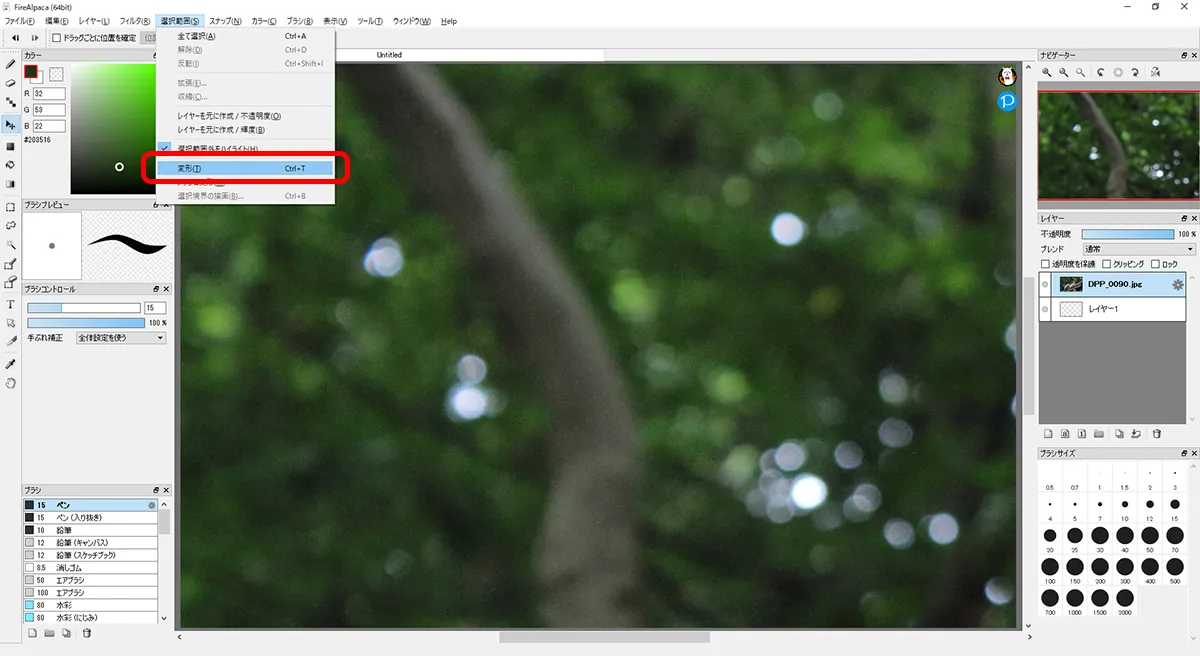
Task: Choose the Bucket fill tool
Action: 10,165
